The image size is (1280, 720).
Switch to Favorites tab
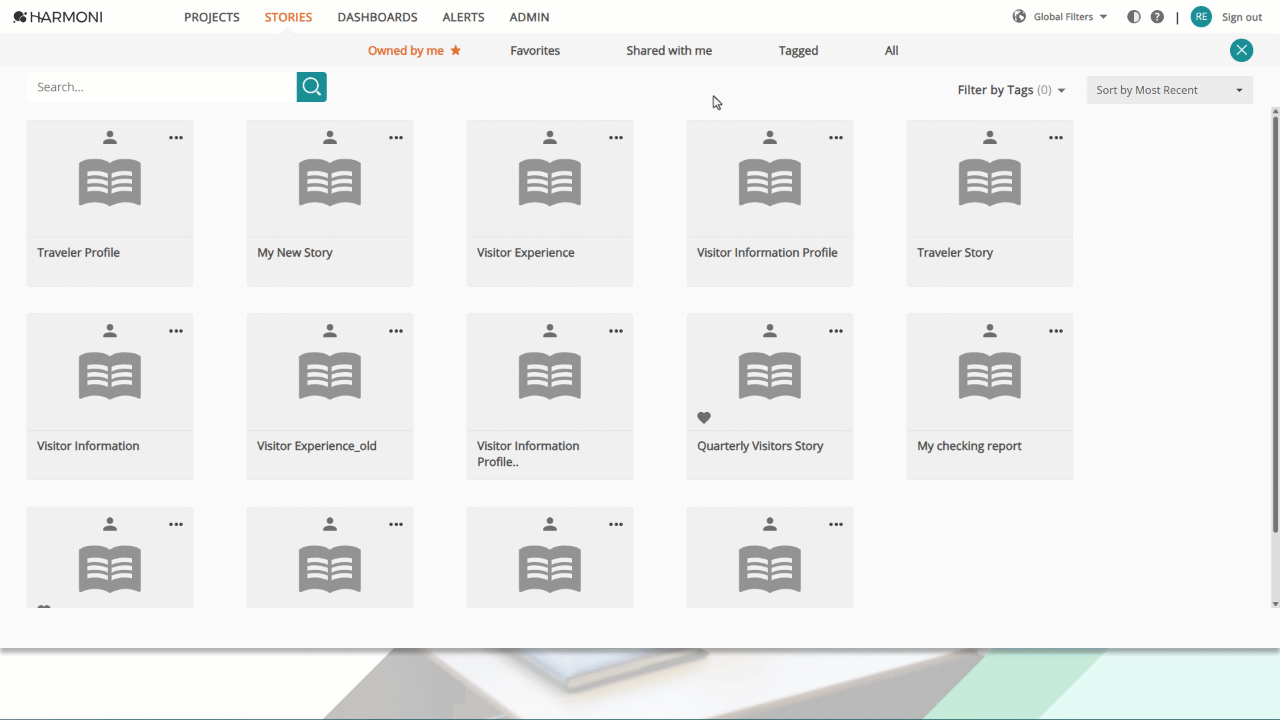click(535, 51)
